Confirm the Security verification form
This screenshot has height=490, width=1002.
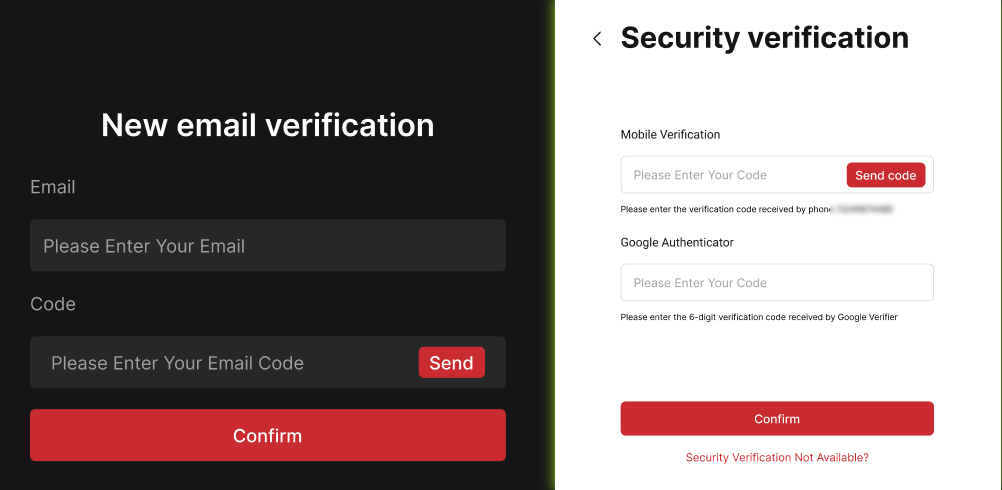tap(777, 419)
